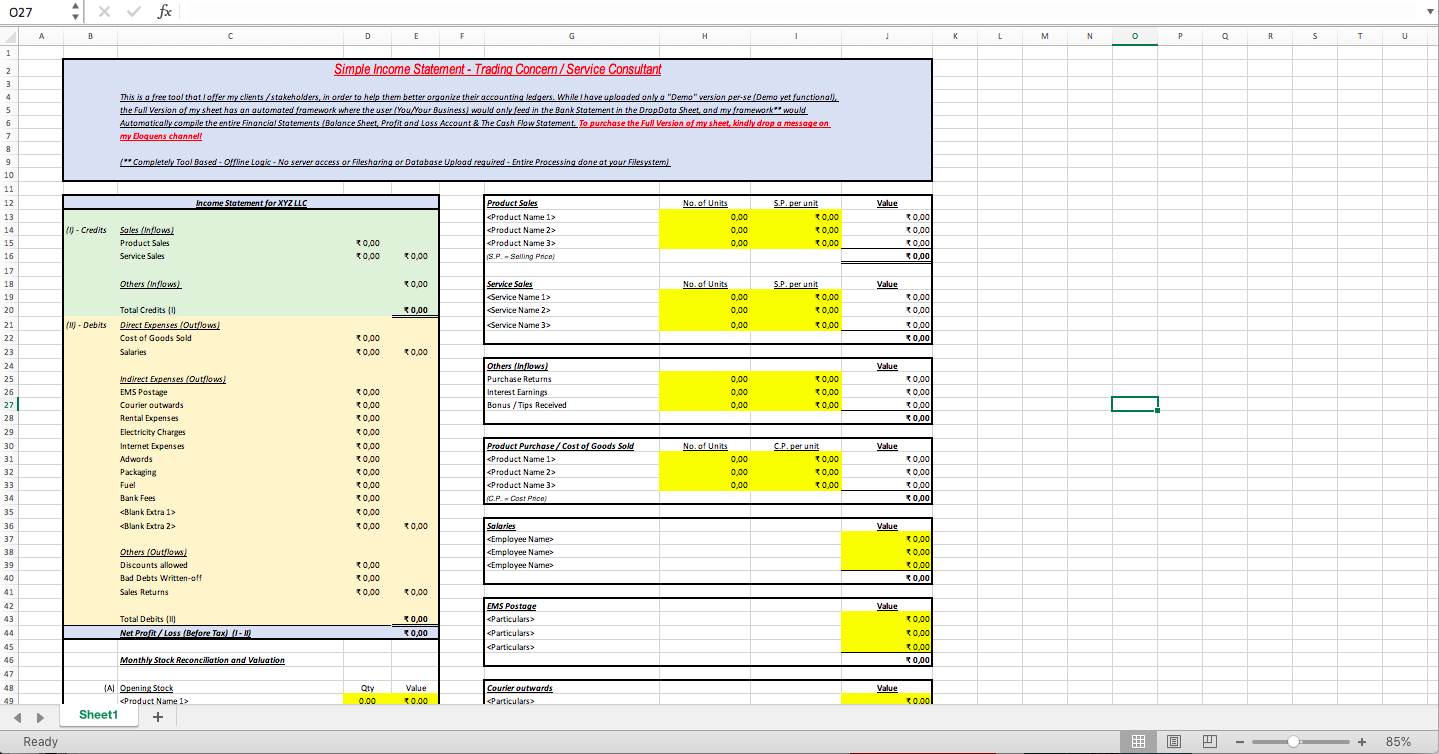The width and height of the screenshot is (1439, 754).
Task: Expand the formula bar with right arrow
Action: [1428, 12]
